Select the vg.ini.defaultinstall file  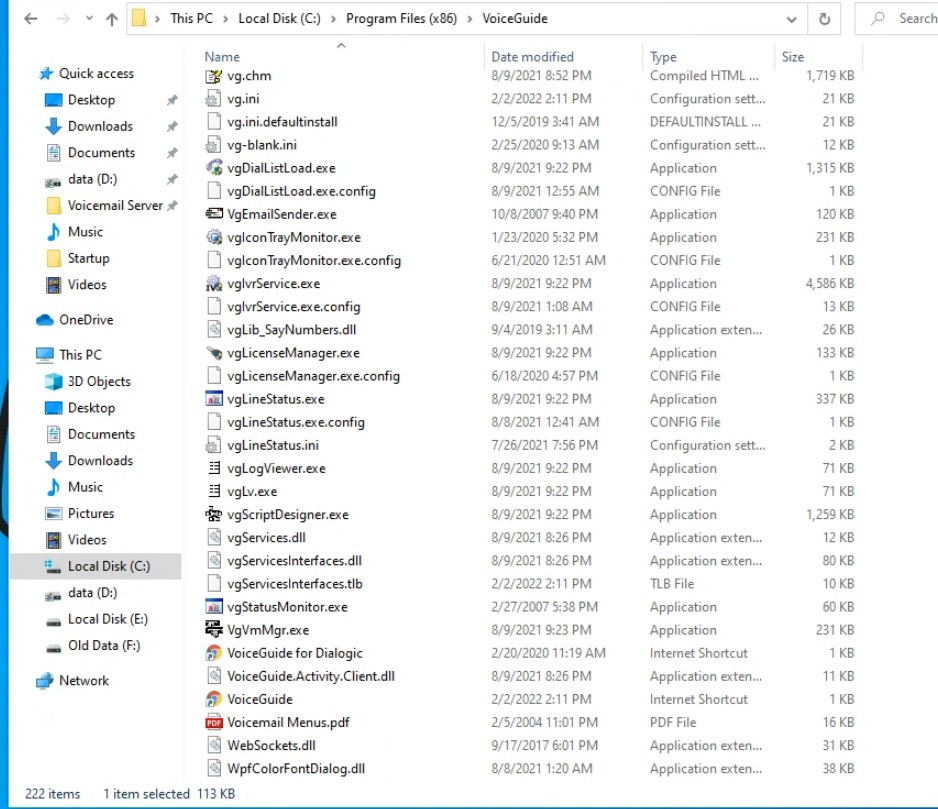(x=282, y=122)
